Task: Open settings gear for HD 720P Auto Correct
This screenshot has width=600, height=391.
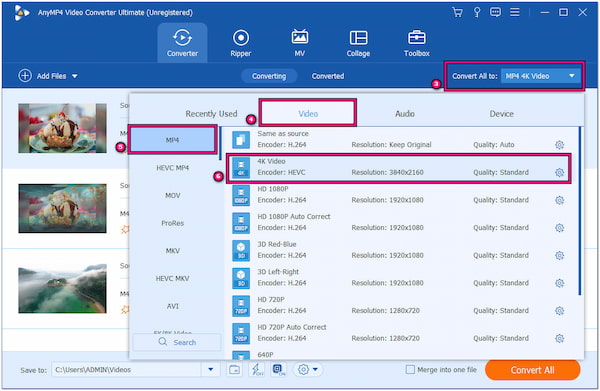Action: (559, 339)
